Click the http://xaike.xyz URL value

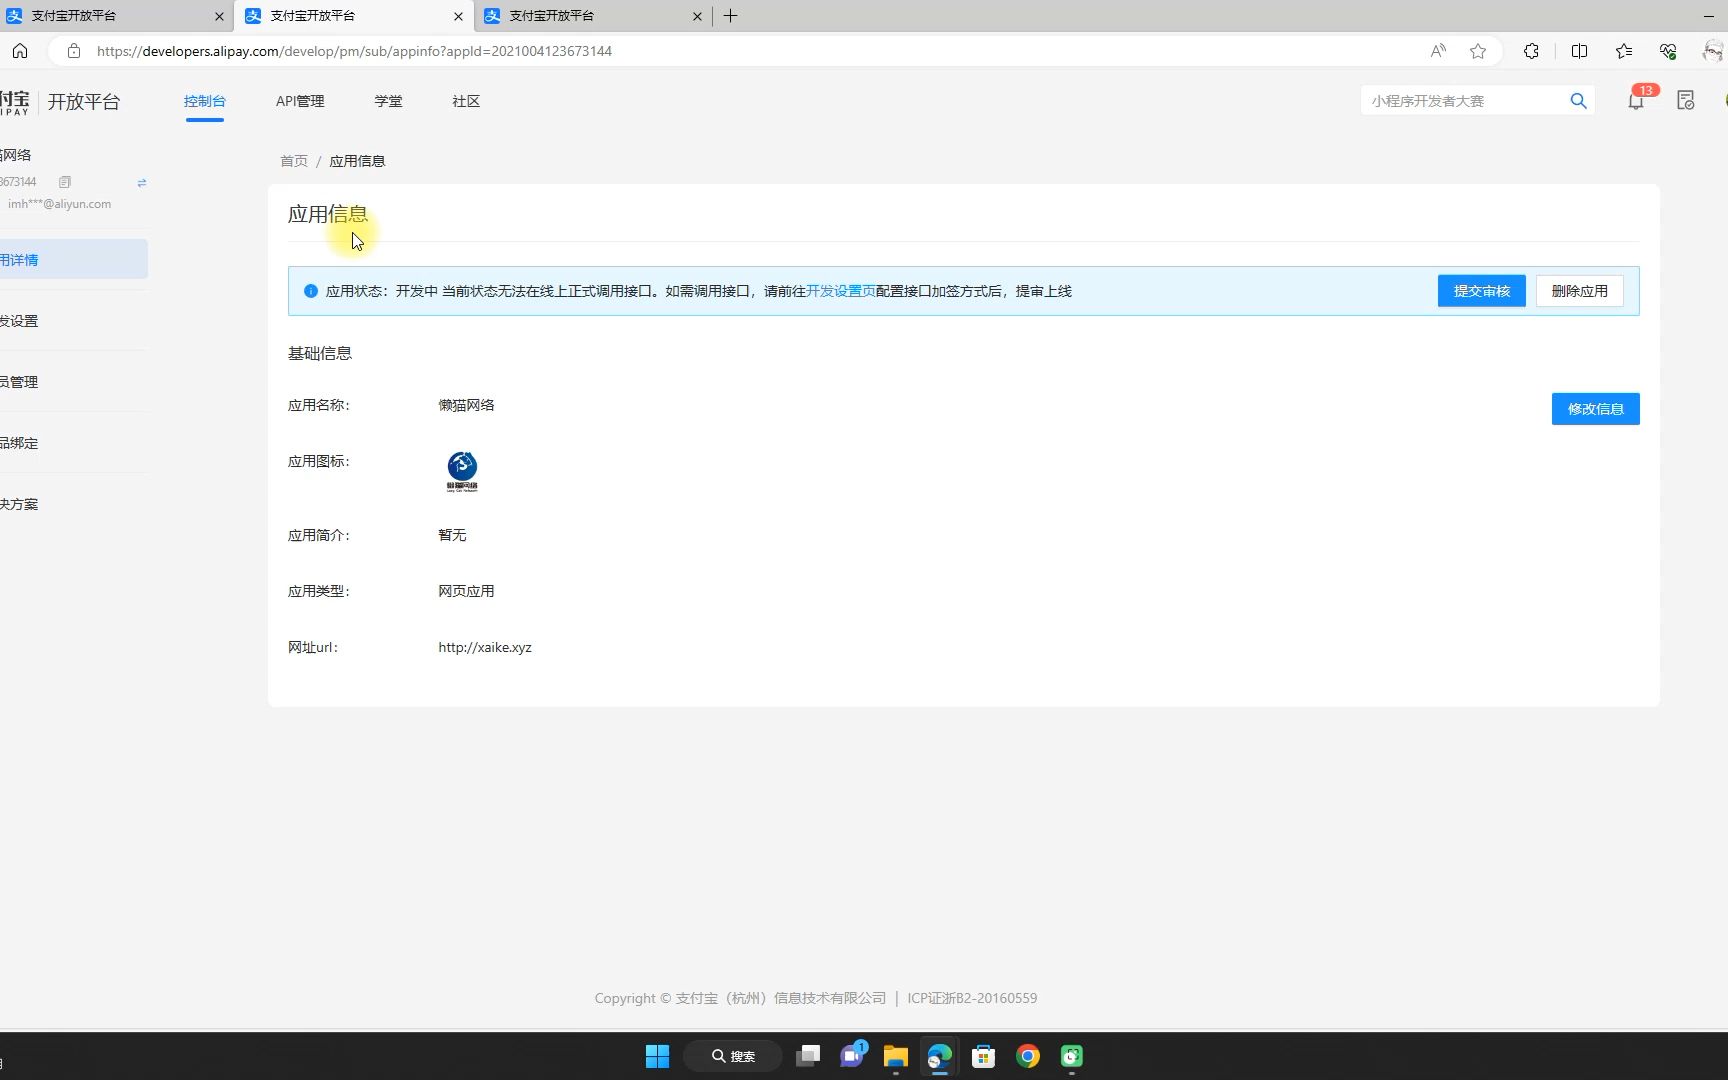click(485, 647)
